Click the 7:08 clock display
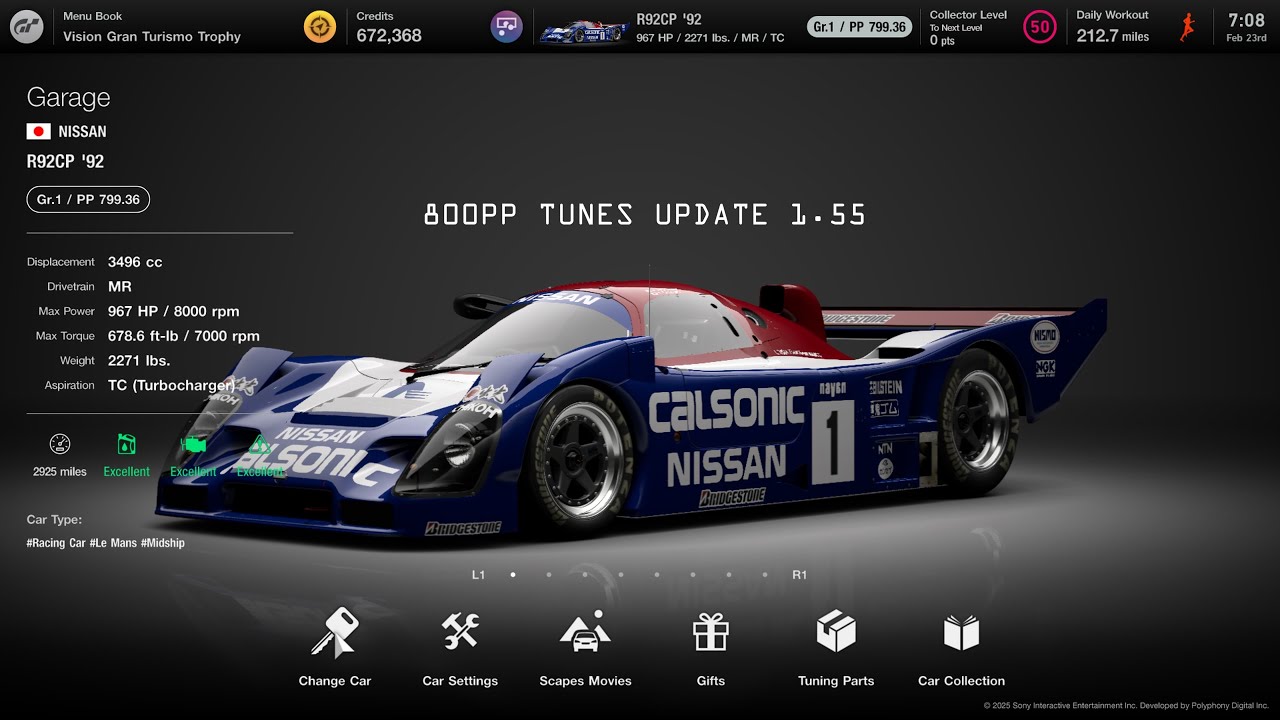 pos(1246,20)
